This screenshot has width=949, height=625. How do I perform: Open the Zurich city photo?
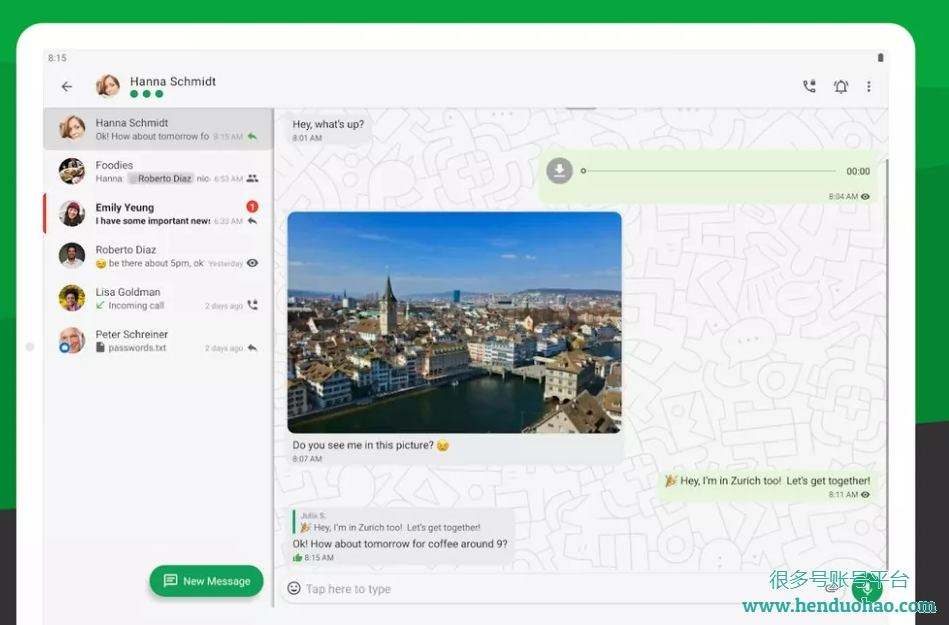pos(455,322)
